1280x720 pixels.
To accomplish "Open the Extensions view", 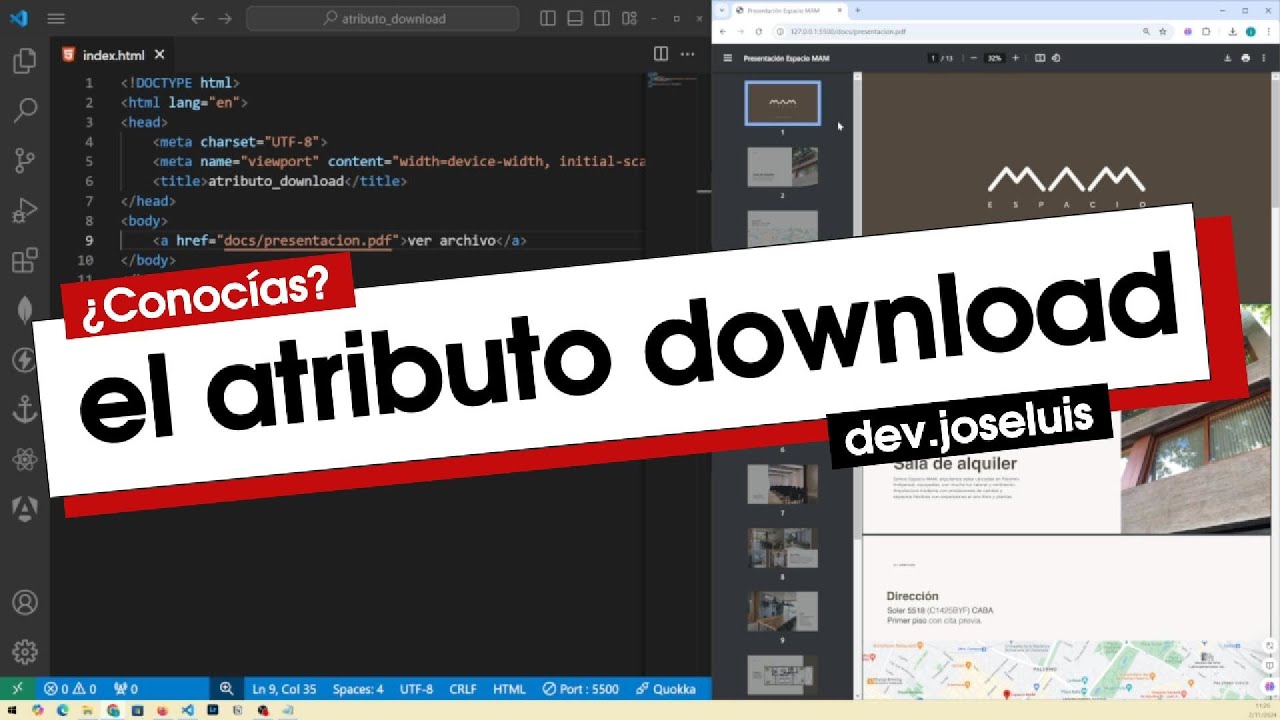I will click(x=24, y=261).
